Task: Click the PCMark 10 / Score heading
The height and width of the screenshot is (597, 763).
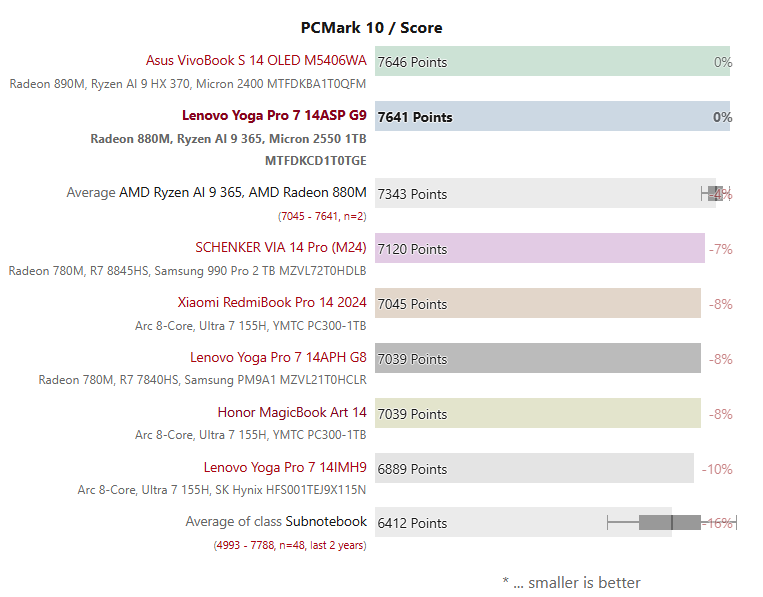Action: [x=371, y=28]
